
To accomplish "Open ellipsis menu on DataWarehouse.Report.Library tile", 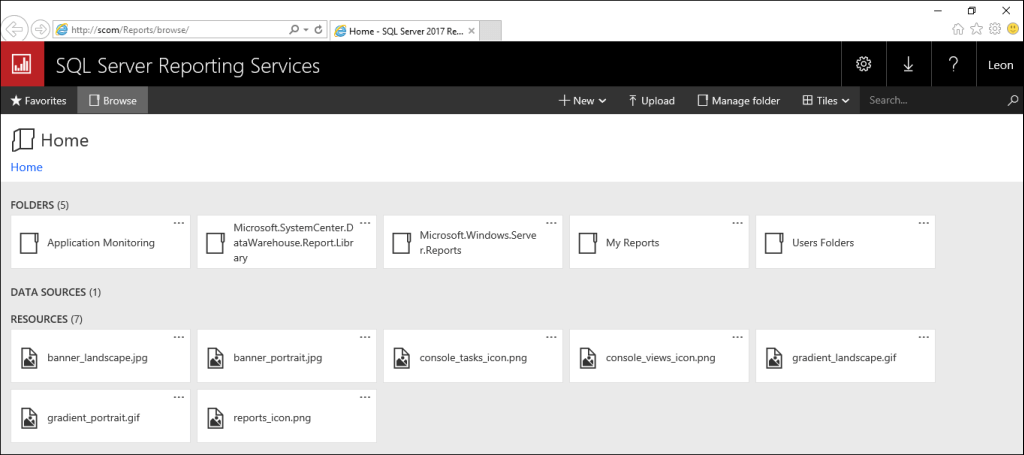I will point(365,223).
